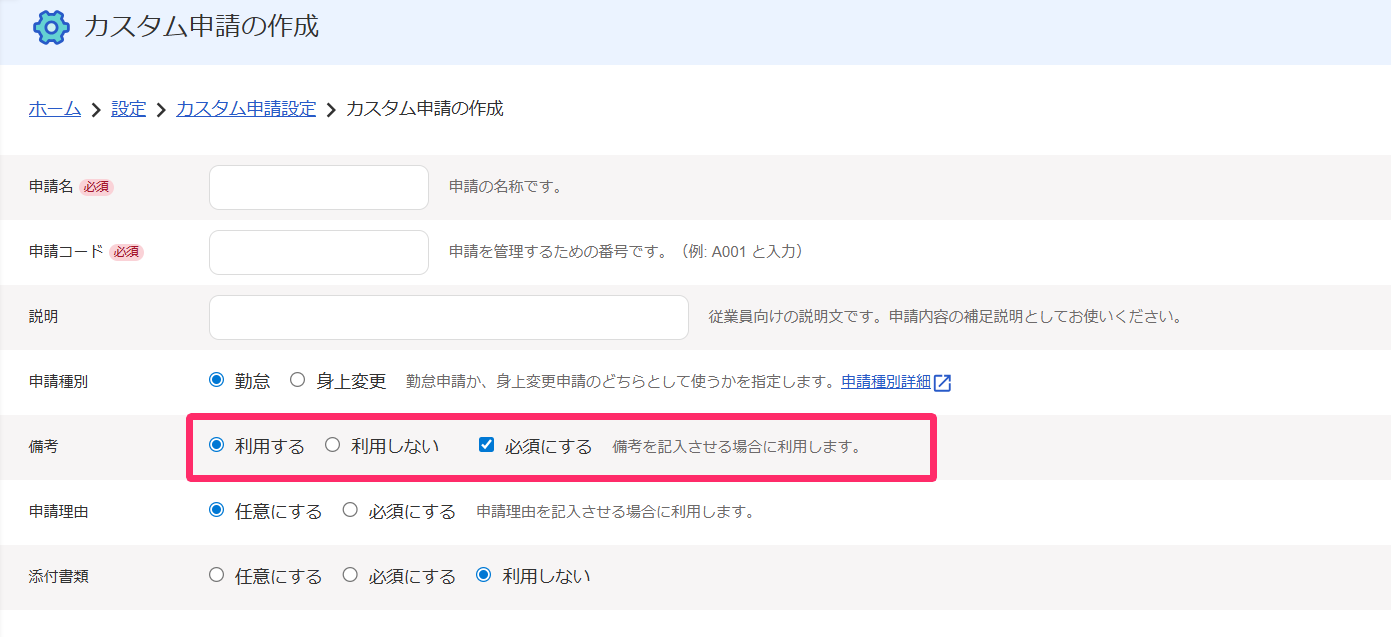Click the external-link icon next to 申請種別詳細
Screen dimensions: 1391x637
[x=942, y=382]
